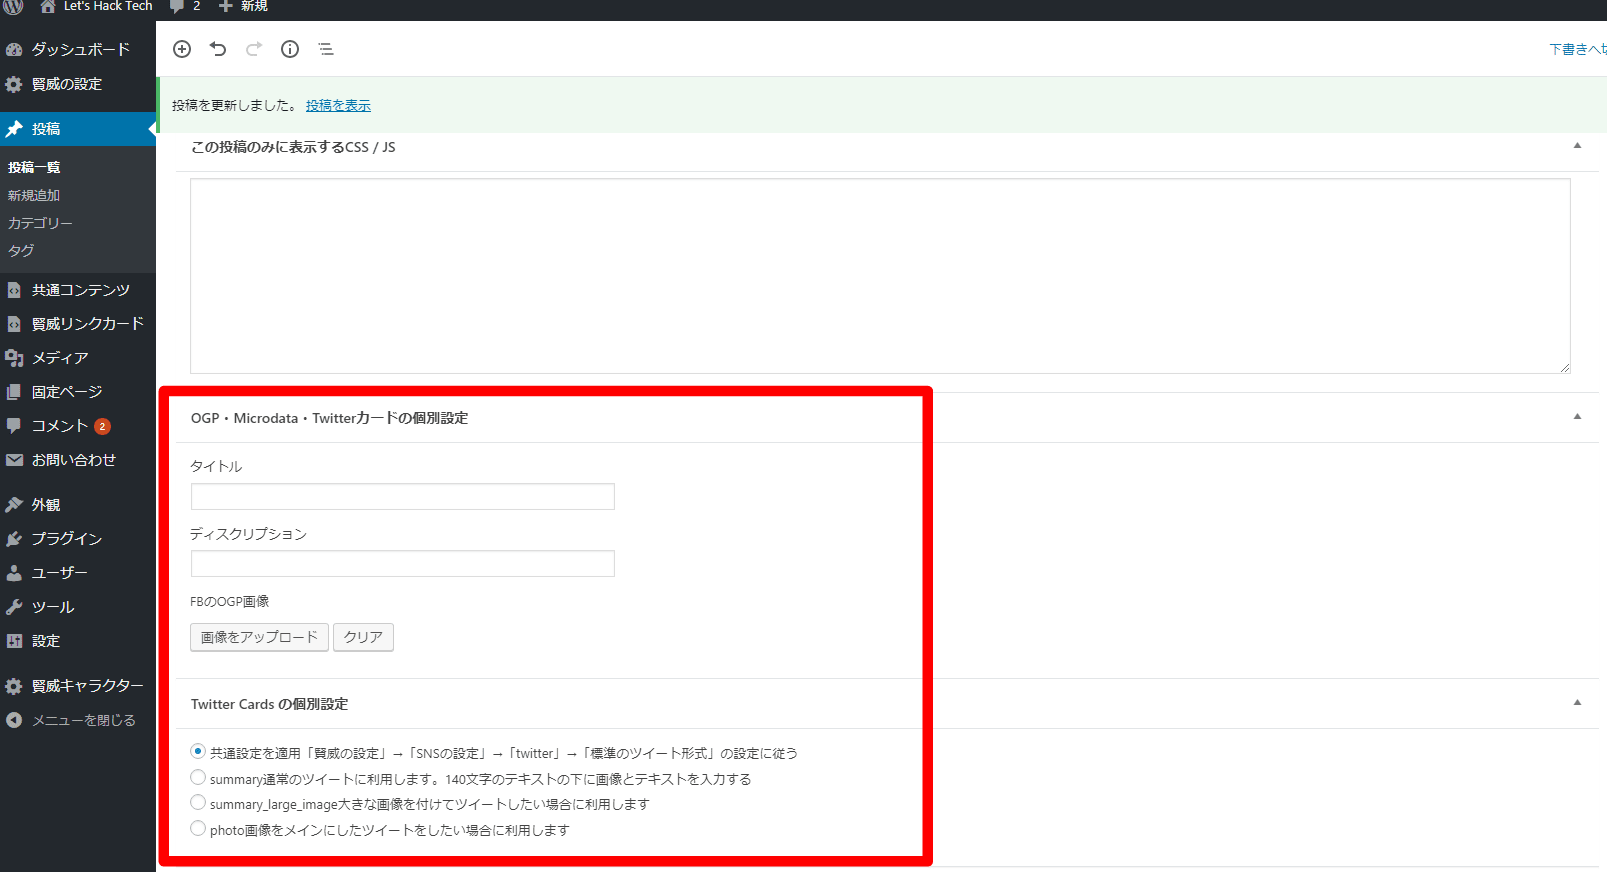The height and width of the screenshot is (872, 1607).
Task: Click the 固定ページ icon
Action: point(14,392)
